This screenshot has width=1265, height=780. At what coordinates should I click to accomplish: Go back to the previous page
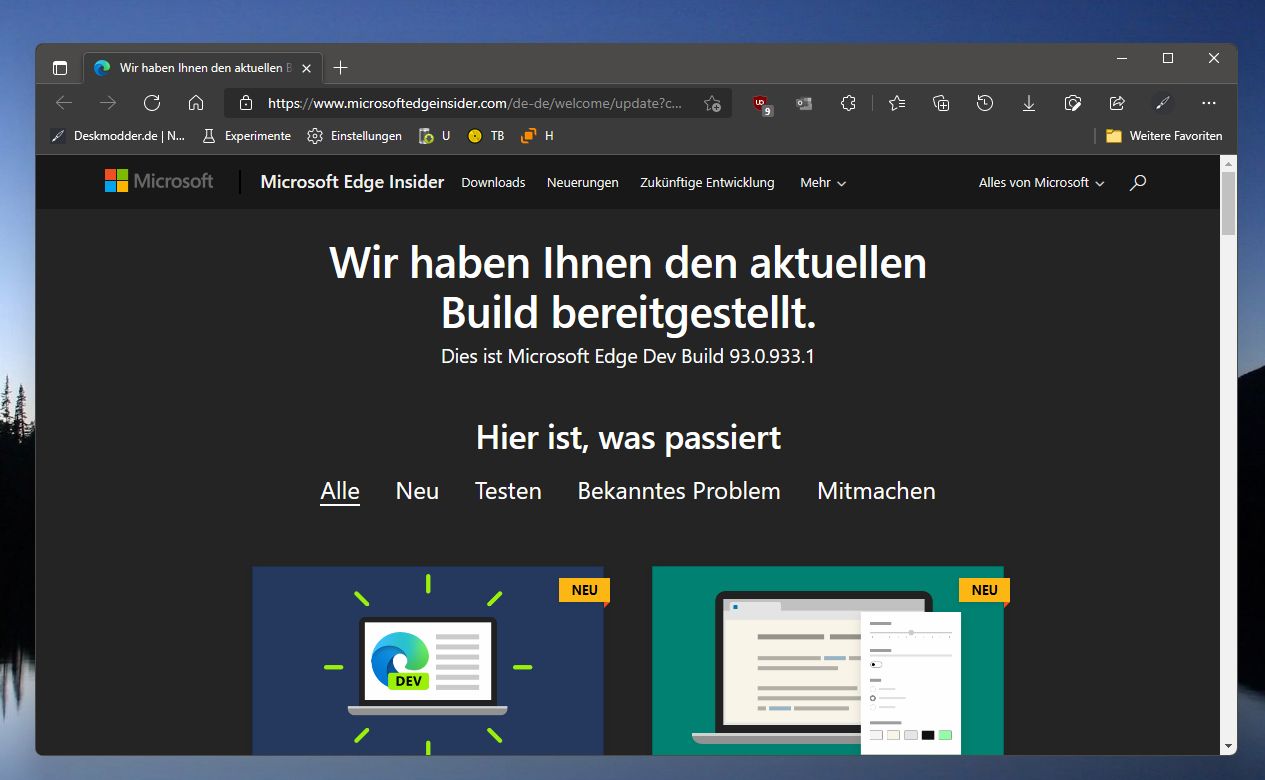tap(64, 103)
